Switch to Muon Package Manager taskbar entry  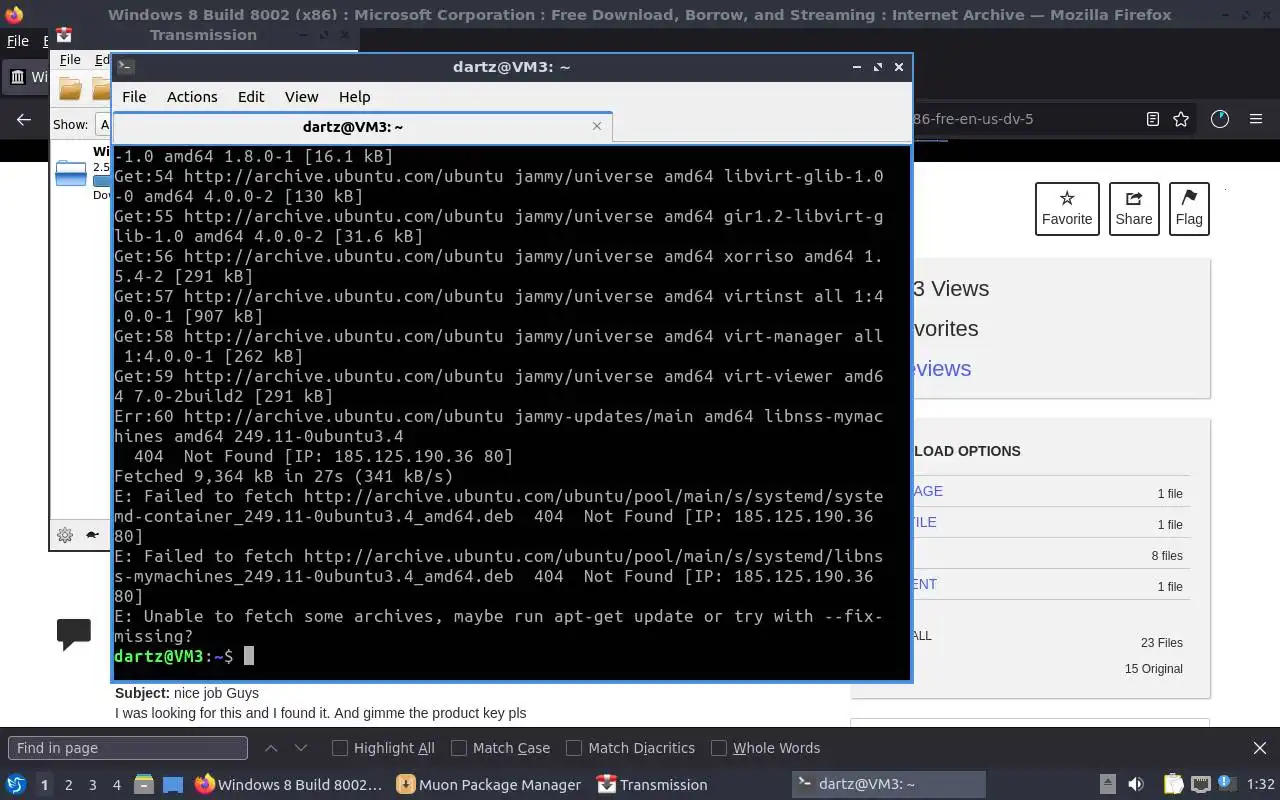click(x=489, y=785)
